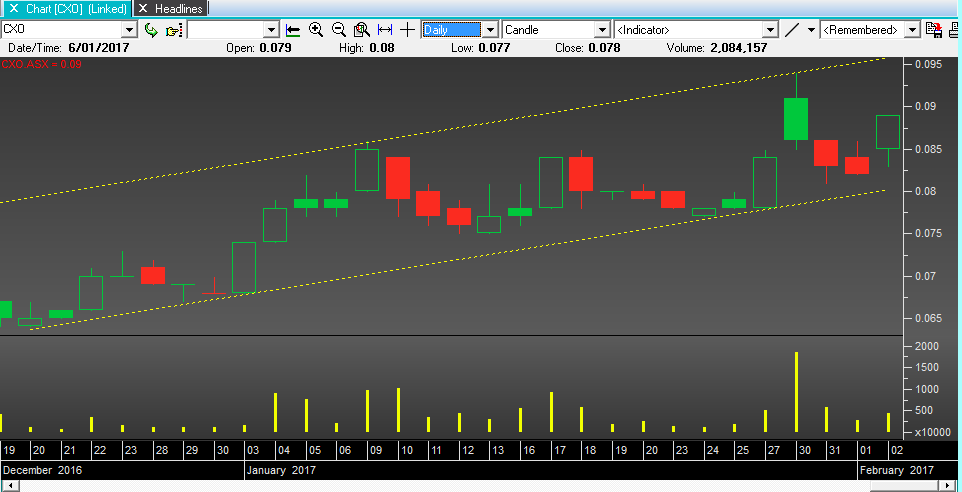
Task: Close the Chart [CXO] tab with X
Action: click(14, 9)
